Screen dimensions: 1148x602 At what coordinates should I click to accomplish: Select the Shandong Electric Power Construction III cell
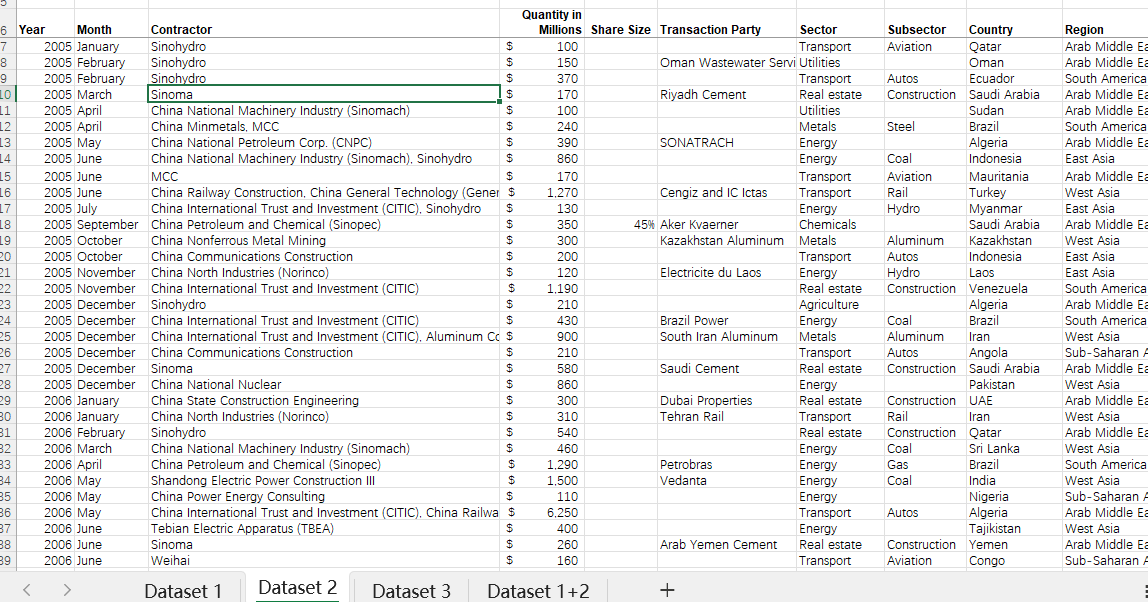pos(324,480)
